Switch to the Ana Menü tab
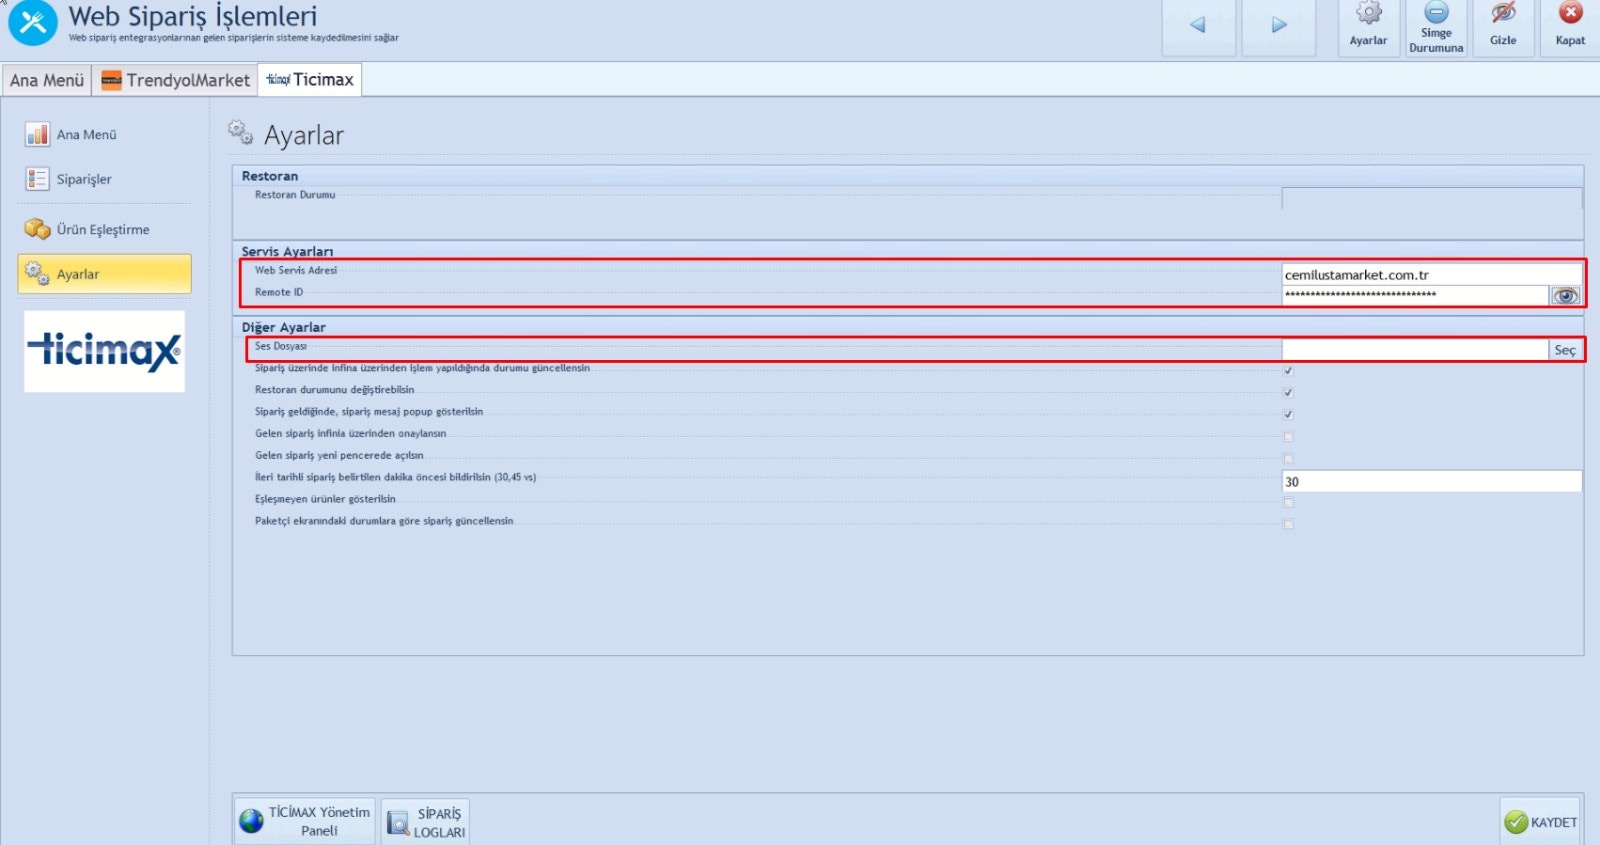1600x845 pixels. (47, 80)
